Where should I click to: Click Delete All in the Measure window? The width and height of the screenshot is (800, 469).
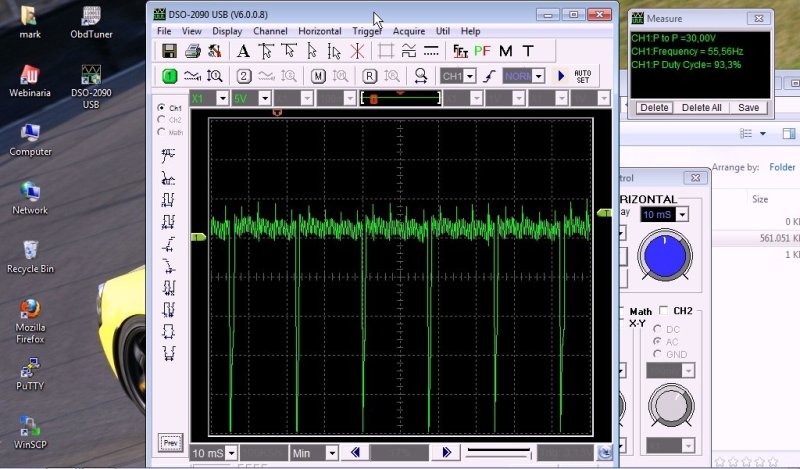[x=702, y=108]
